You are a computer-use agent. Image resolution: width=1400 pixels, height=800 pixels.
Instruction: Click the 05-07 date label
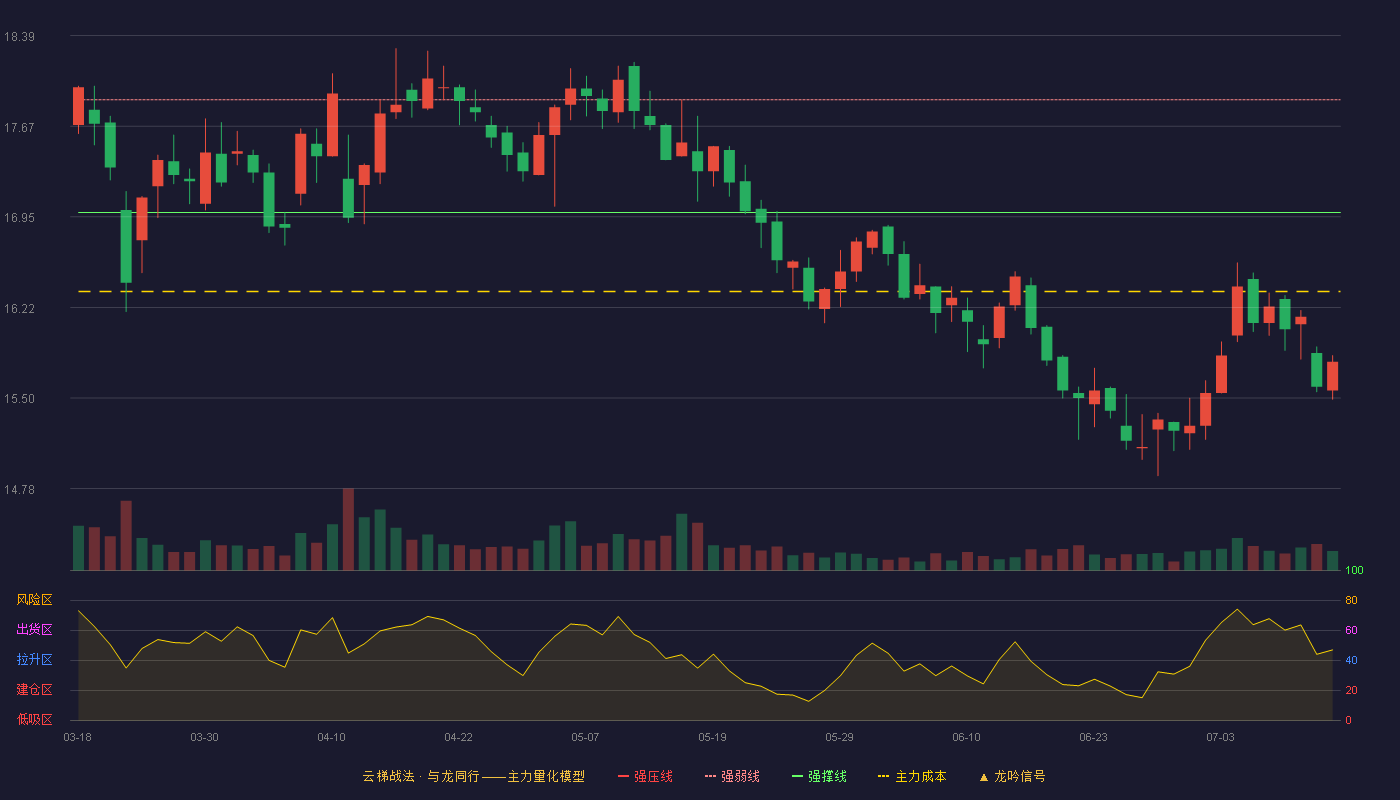pyautogui.click(x=585, y=737)
